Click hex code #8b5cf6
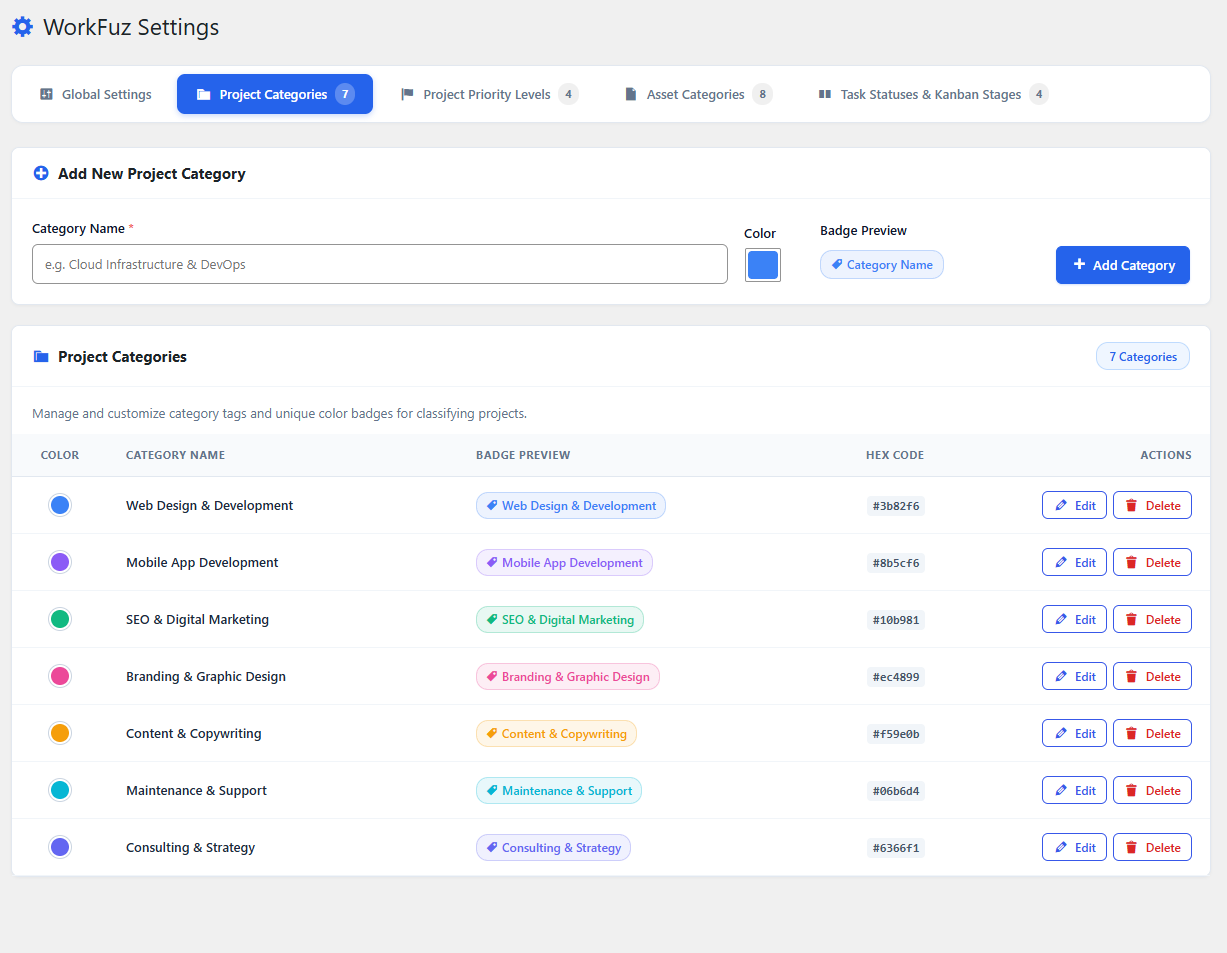 click(x=896, y=563)
